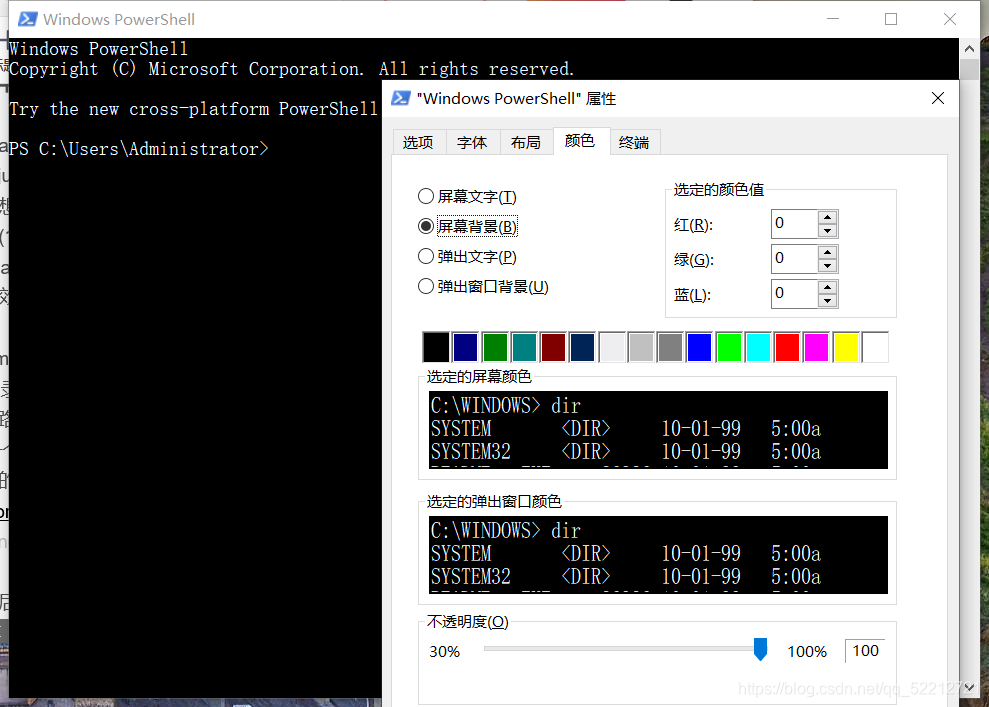Select the yellow color swatch
Viewport: 989px width, 707px height.
(x=845, y=346)
